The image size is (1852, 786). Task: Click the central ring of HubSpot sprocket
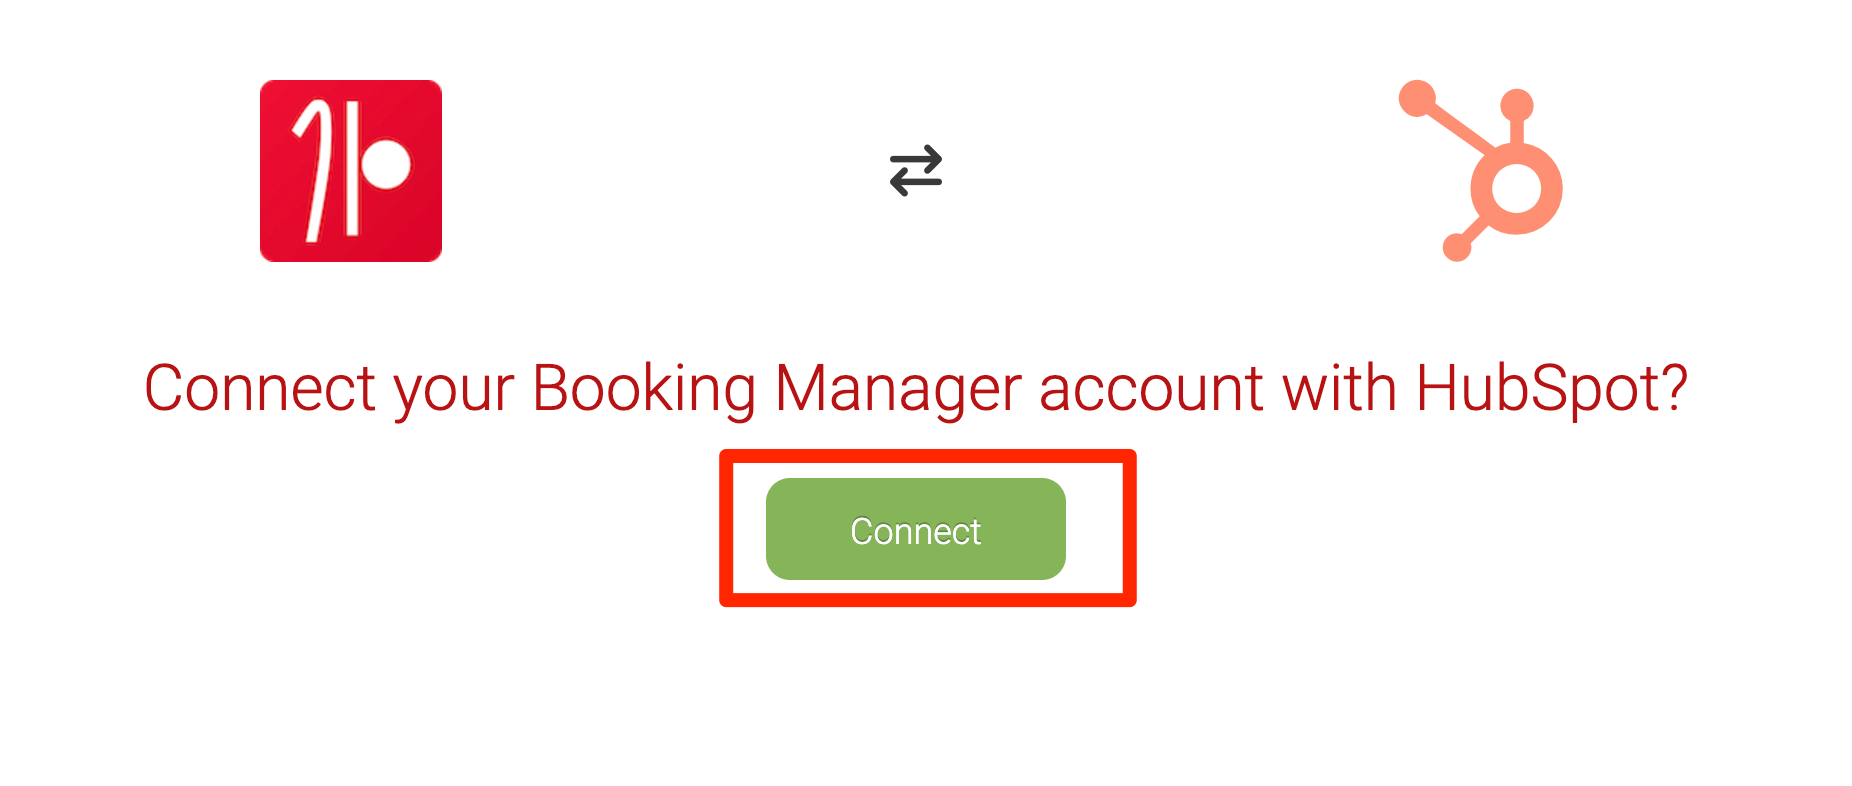pyautogui.click(x=1516, y=188)
